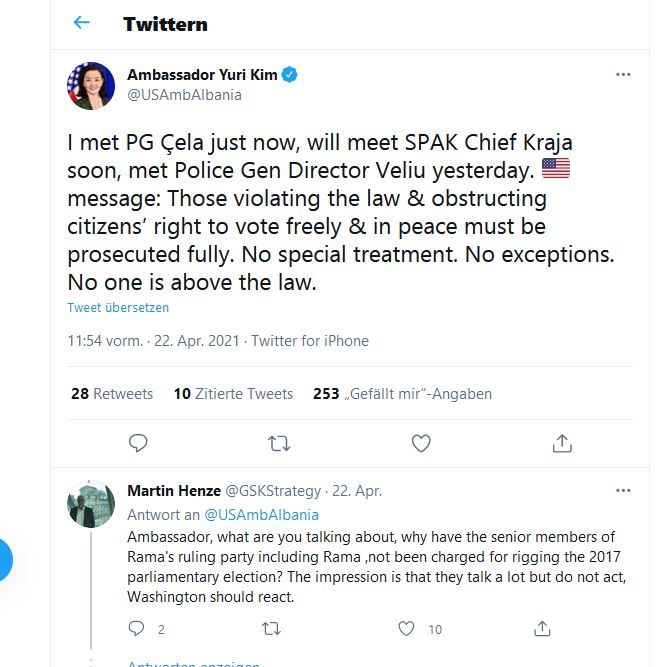This screenshot has height=667, width=661.
Task: Open more options for the Ambassador's tweet
Action: pyautogui.click(x=623, y=75)
